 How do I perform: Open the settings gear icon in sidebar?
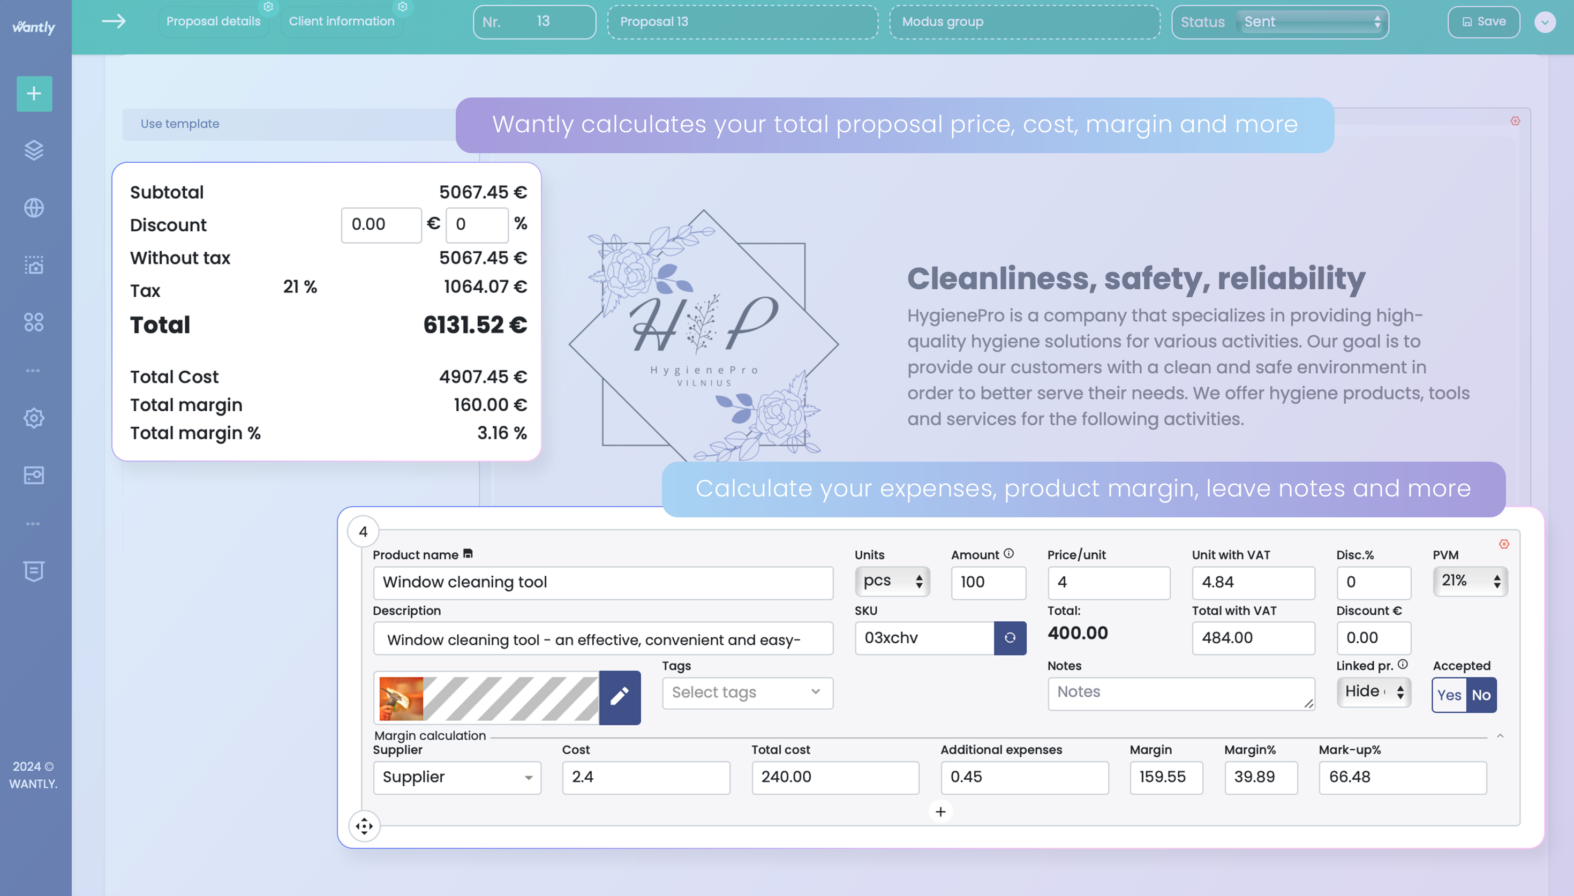pos(34,418)
